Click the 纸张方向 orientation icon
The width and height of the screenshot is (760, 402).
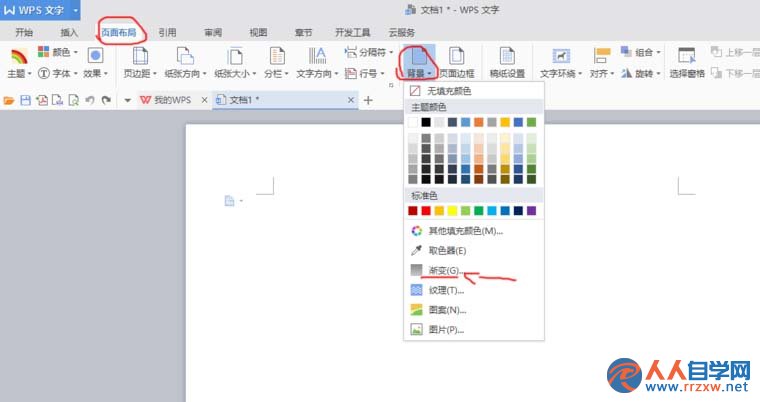(185, 56)
